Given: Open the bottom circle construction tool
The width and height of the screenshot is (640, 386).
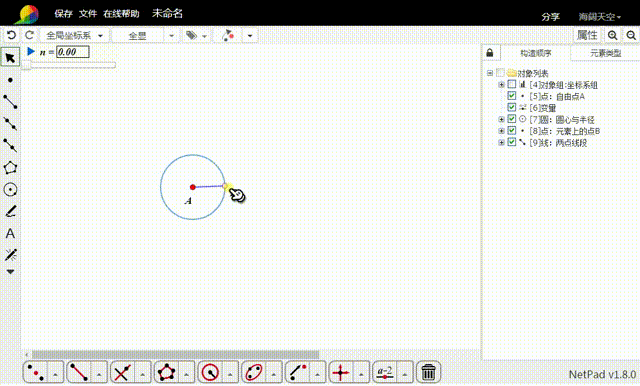Looking at the screenshot, I should click(211, 372).
